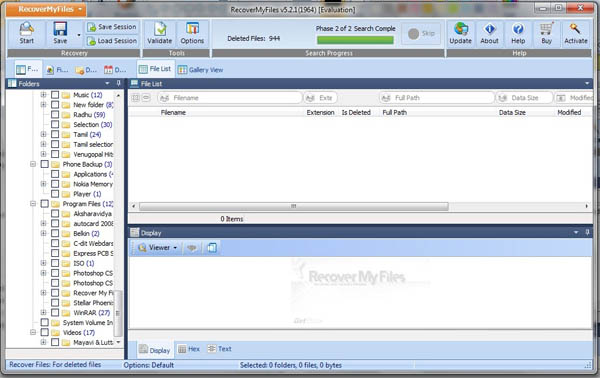Image resolution: width=600 pixels, height=378 pixels.
Task: Switch to the File List tab
Action: click(x=155, y=69)
